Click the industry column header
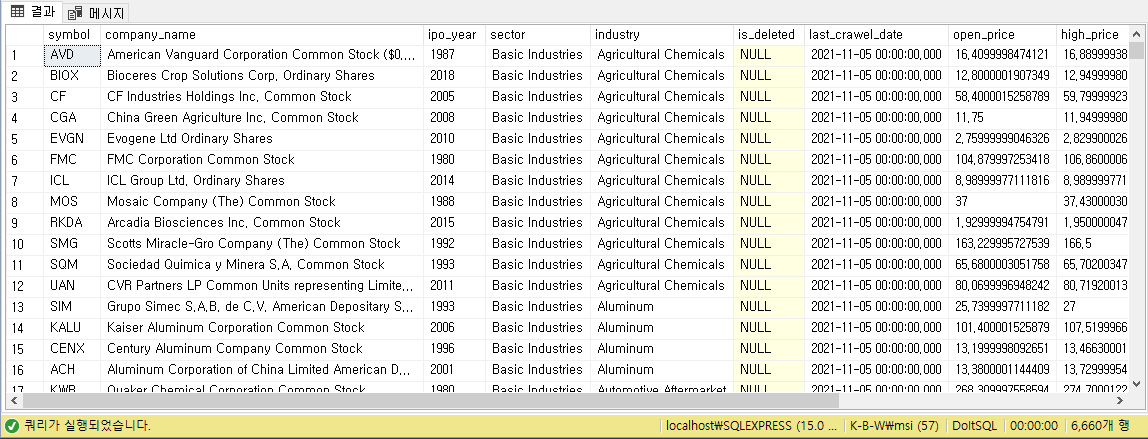The width and height of the screenshot is (1148, 439). pos(662,34)
